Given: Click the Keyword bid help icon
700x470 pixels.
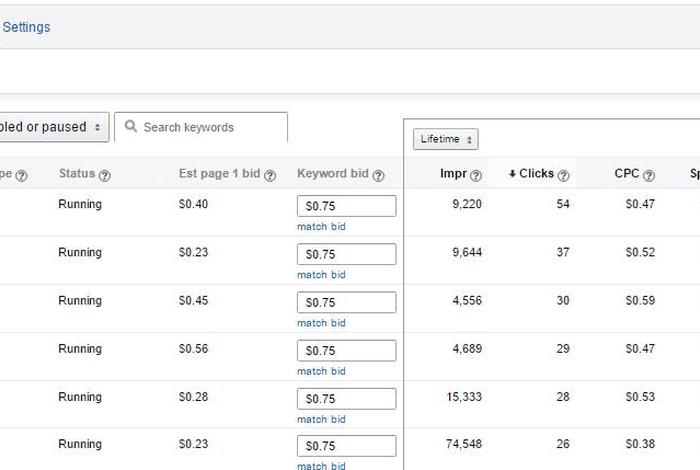Looking at the screenshot, I should pyautogui.click(x=378, y=175).
